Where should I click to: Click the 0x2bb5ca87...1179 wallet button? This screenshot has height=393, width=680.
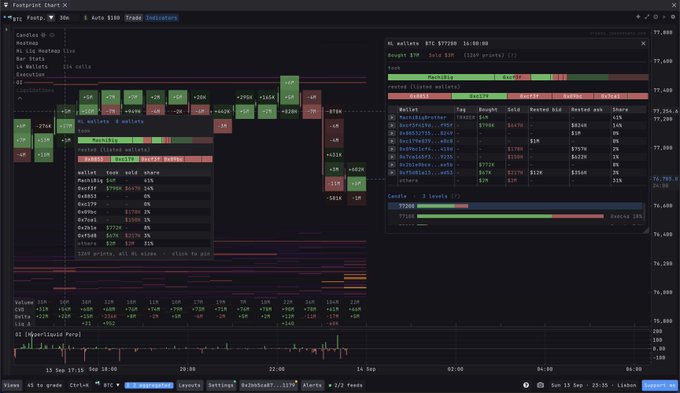pyautogui.click(x=268, y=385)
